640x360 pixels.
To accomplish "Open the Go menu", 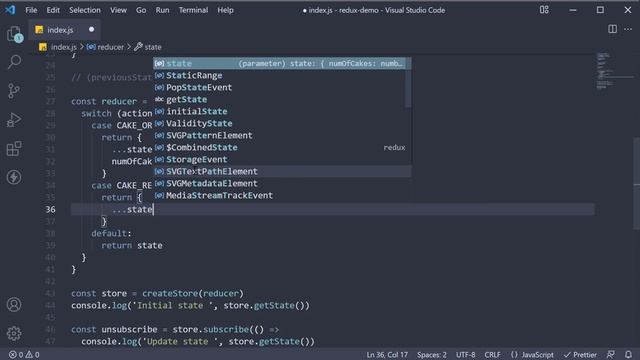I will [x=141, y=10].
